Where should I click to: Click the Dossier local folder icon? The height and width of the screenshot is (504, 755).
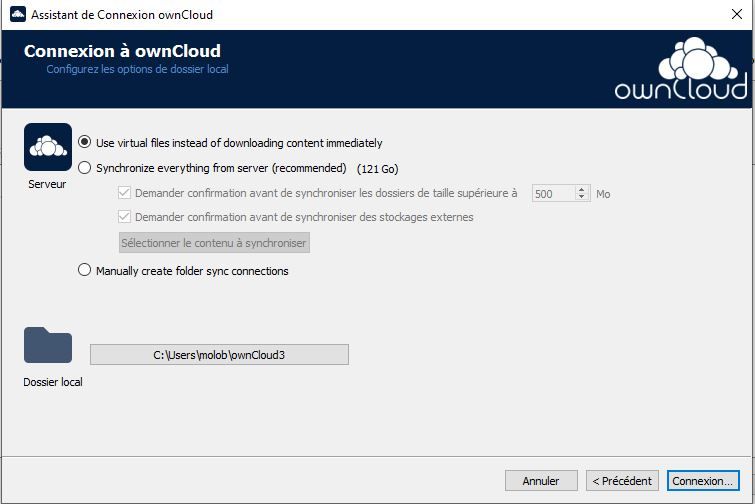click(x=48, y=345)
